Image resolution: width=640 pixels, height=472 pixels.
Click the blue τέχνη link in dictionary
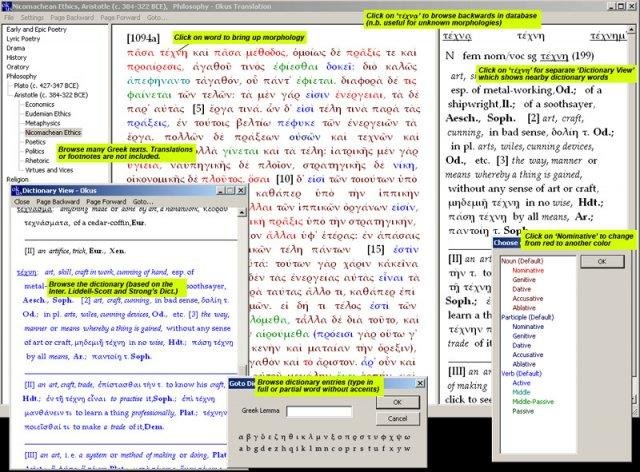[27, 270]
